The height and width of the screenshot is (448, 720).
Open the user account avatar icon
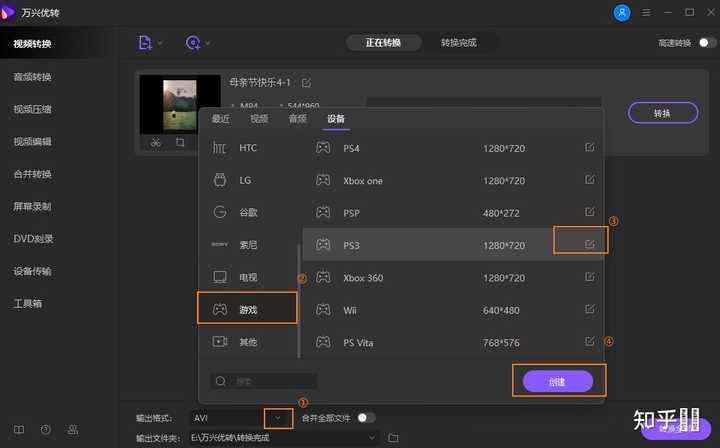622,12
